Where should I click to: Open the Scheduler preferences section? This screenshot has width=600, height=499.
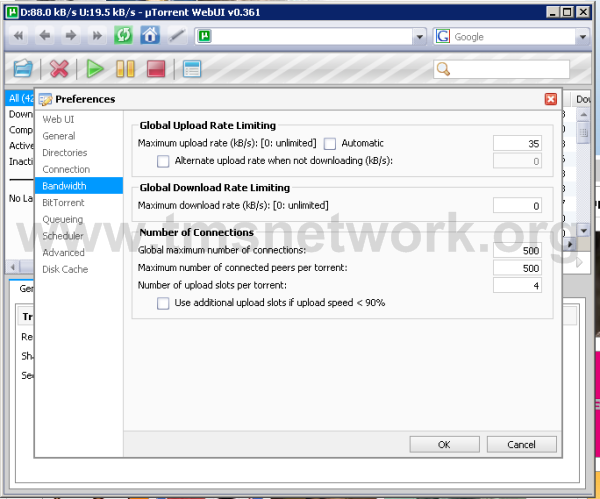click(79, 236)
